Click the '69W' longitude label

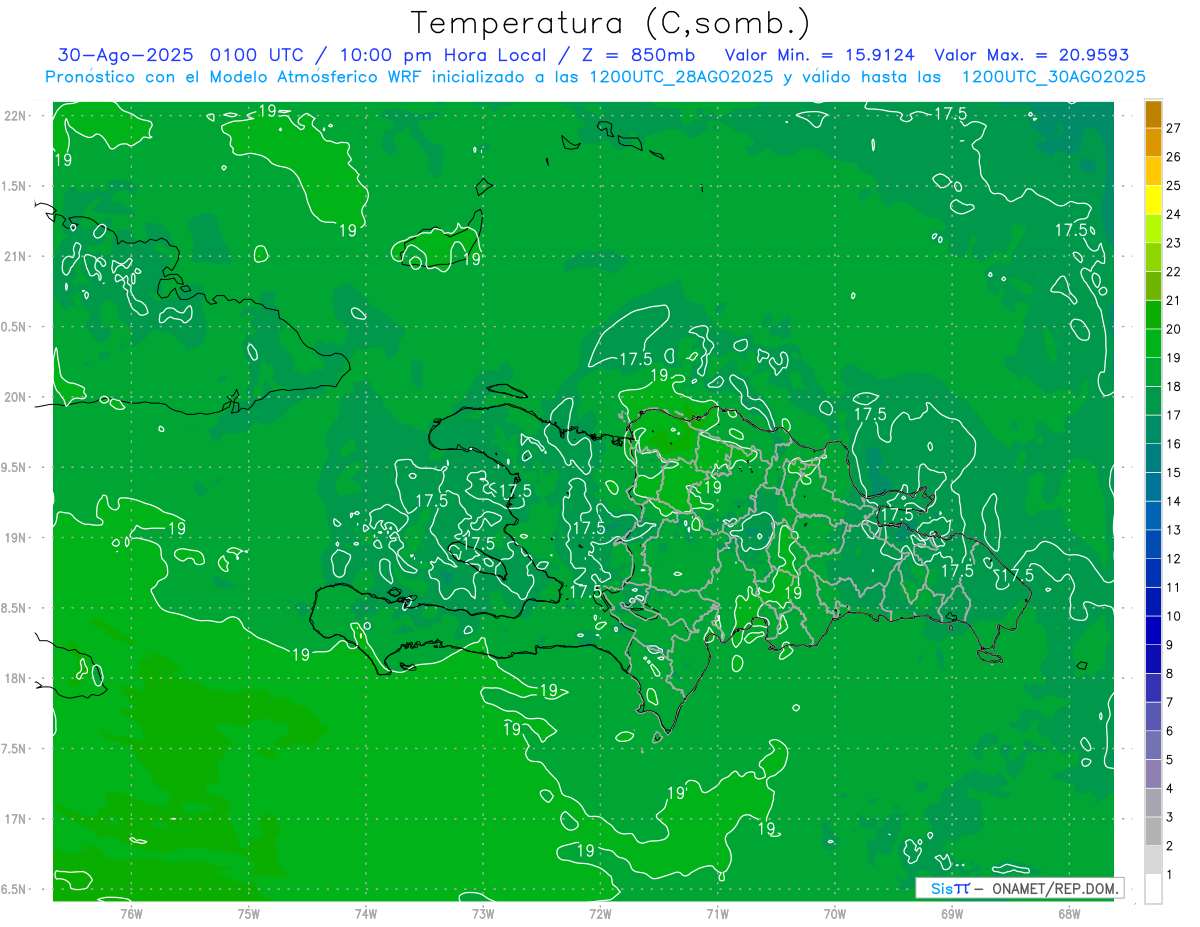pyautogui.click(x=952, y=913)
